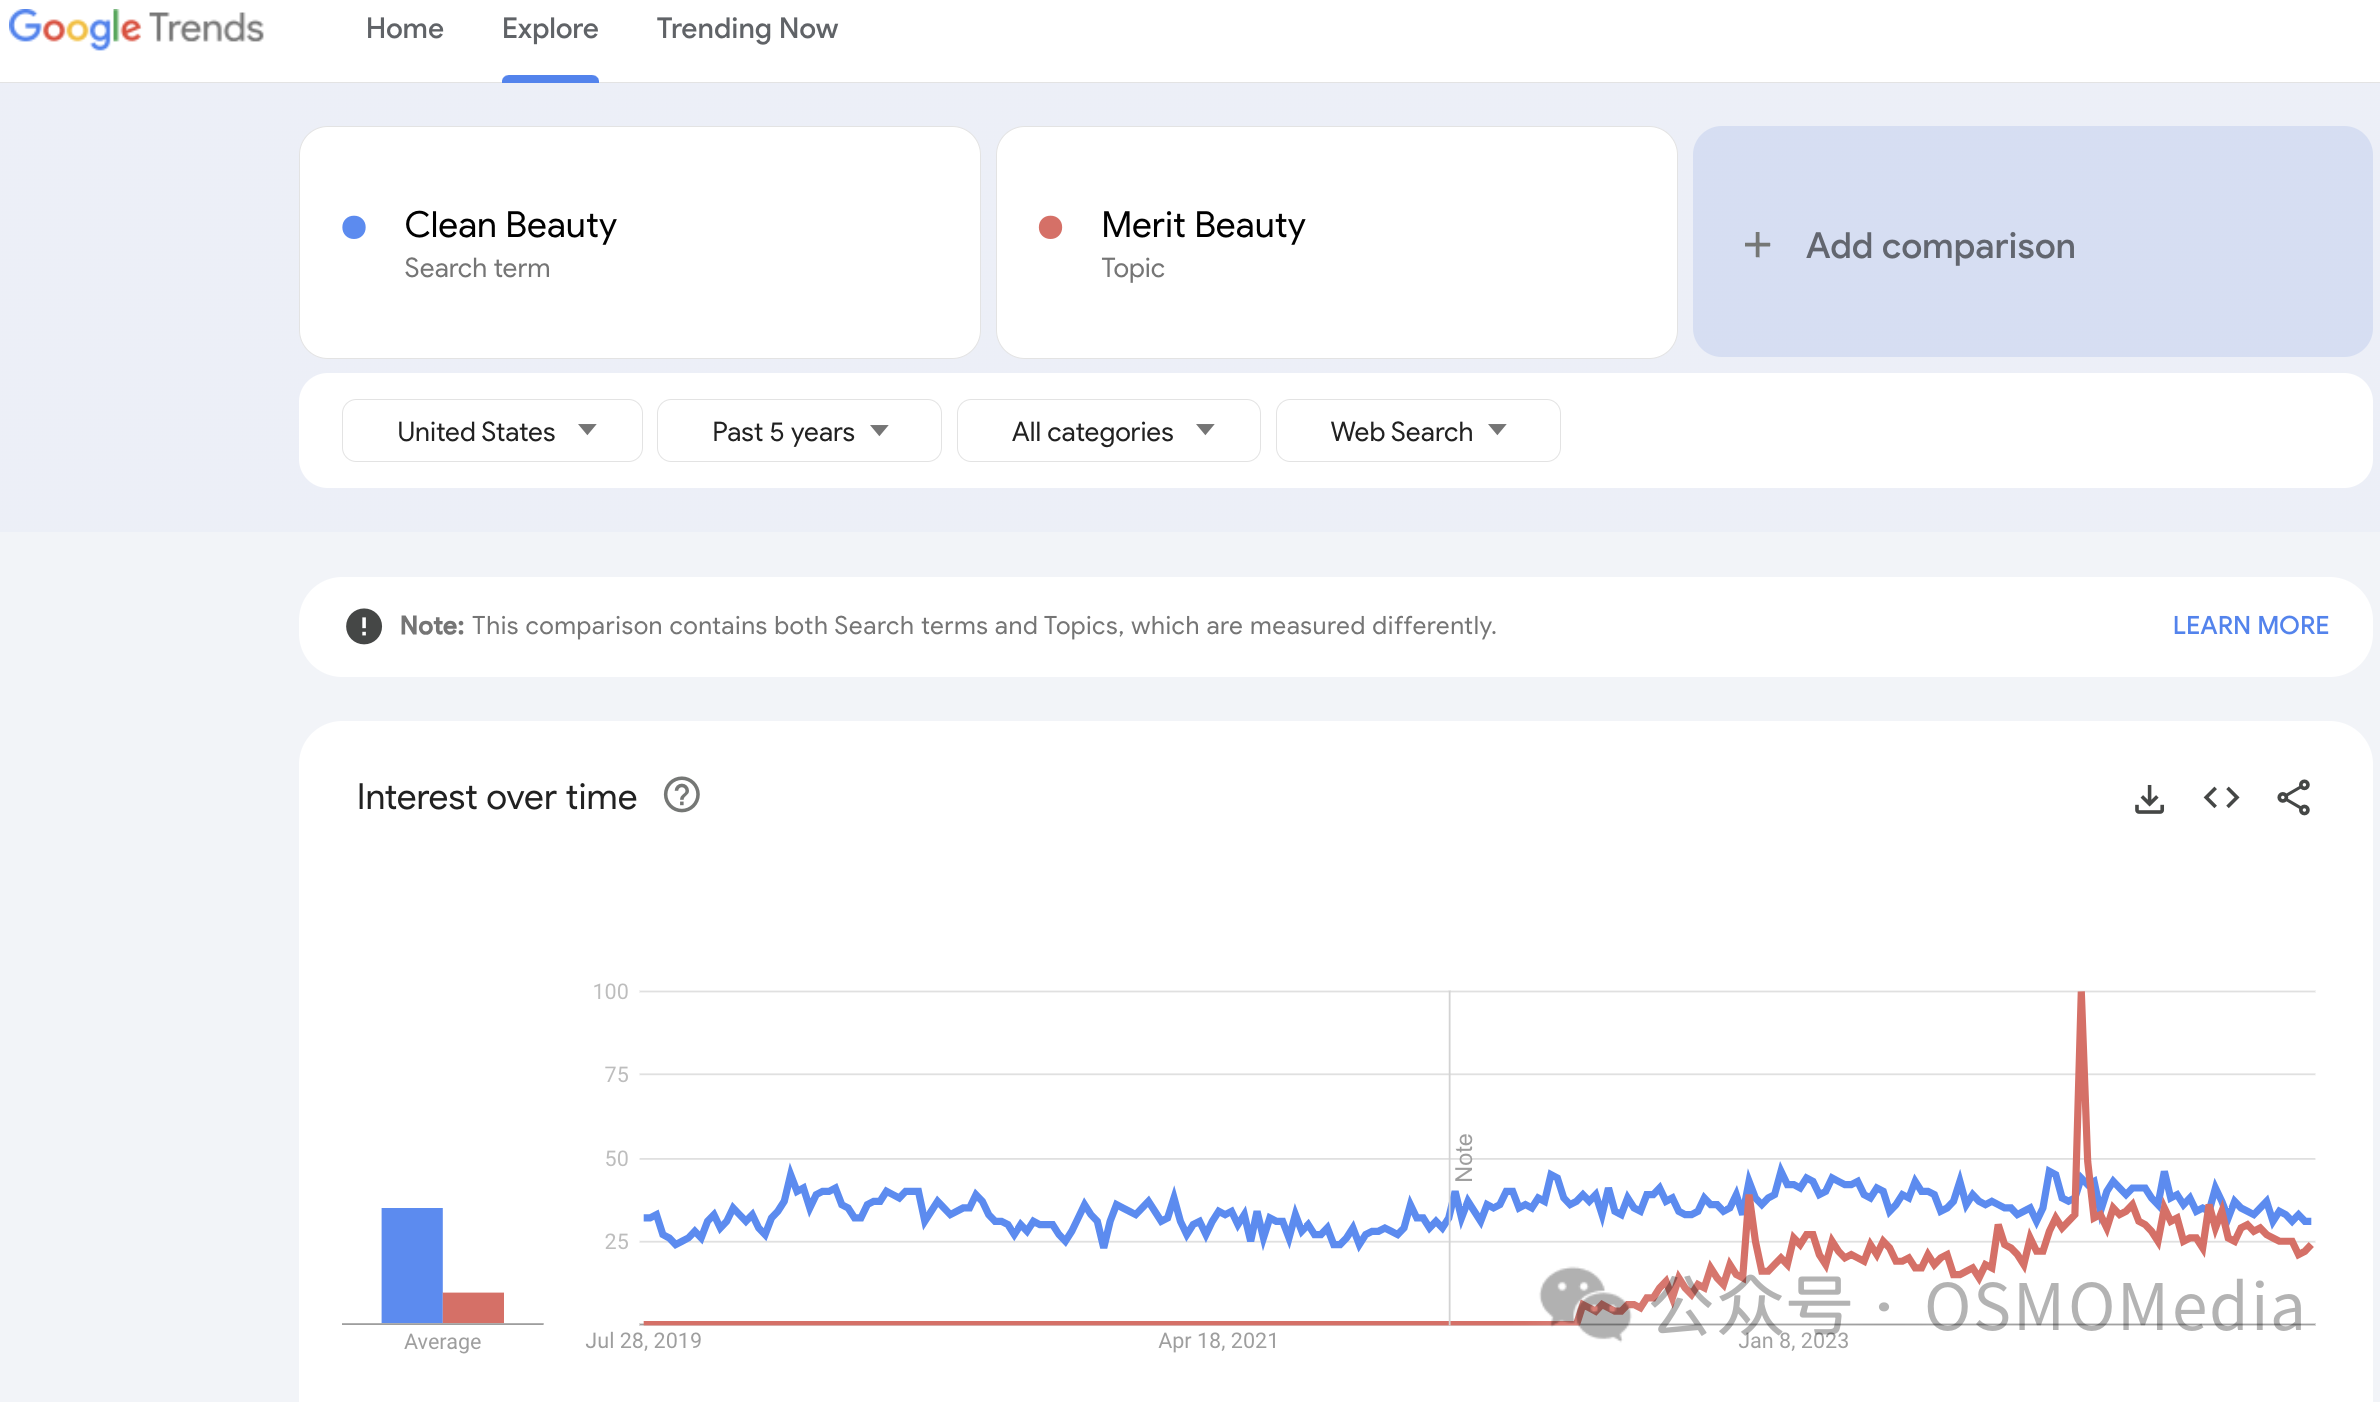Click the plus icon in Add comparison
Viewport: 2380px width, 1402px height.
click(x=1757, y=245)
